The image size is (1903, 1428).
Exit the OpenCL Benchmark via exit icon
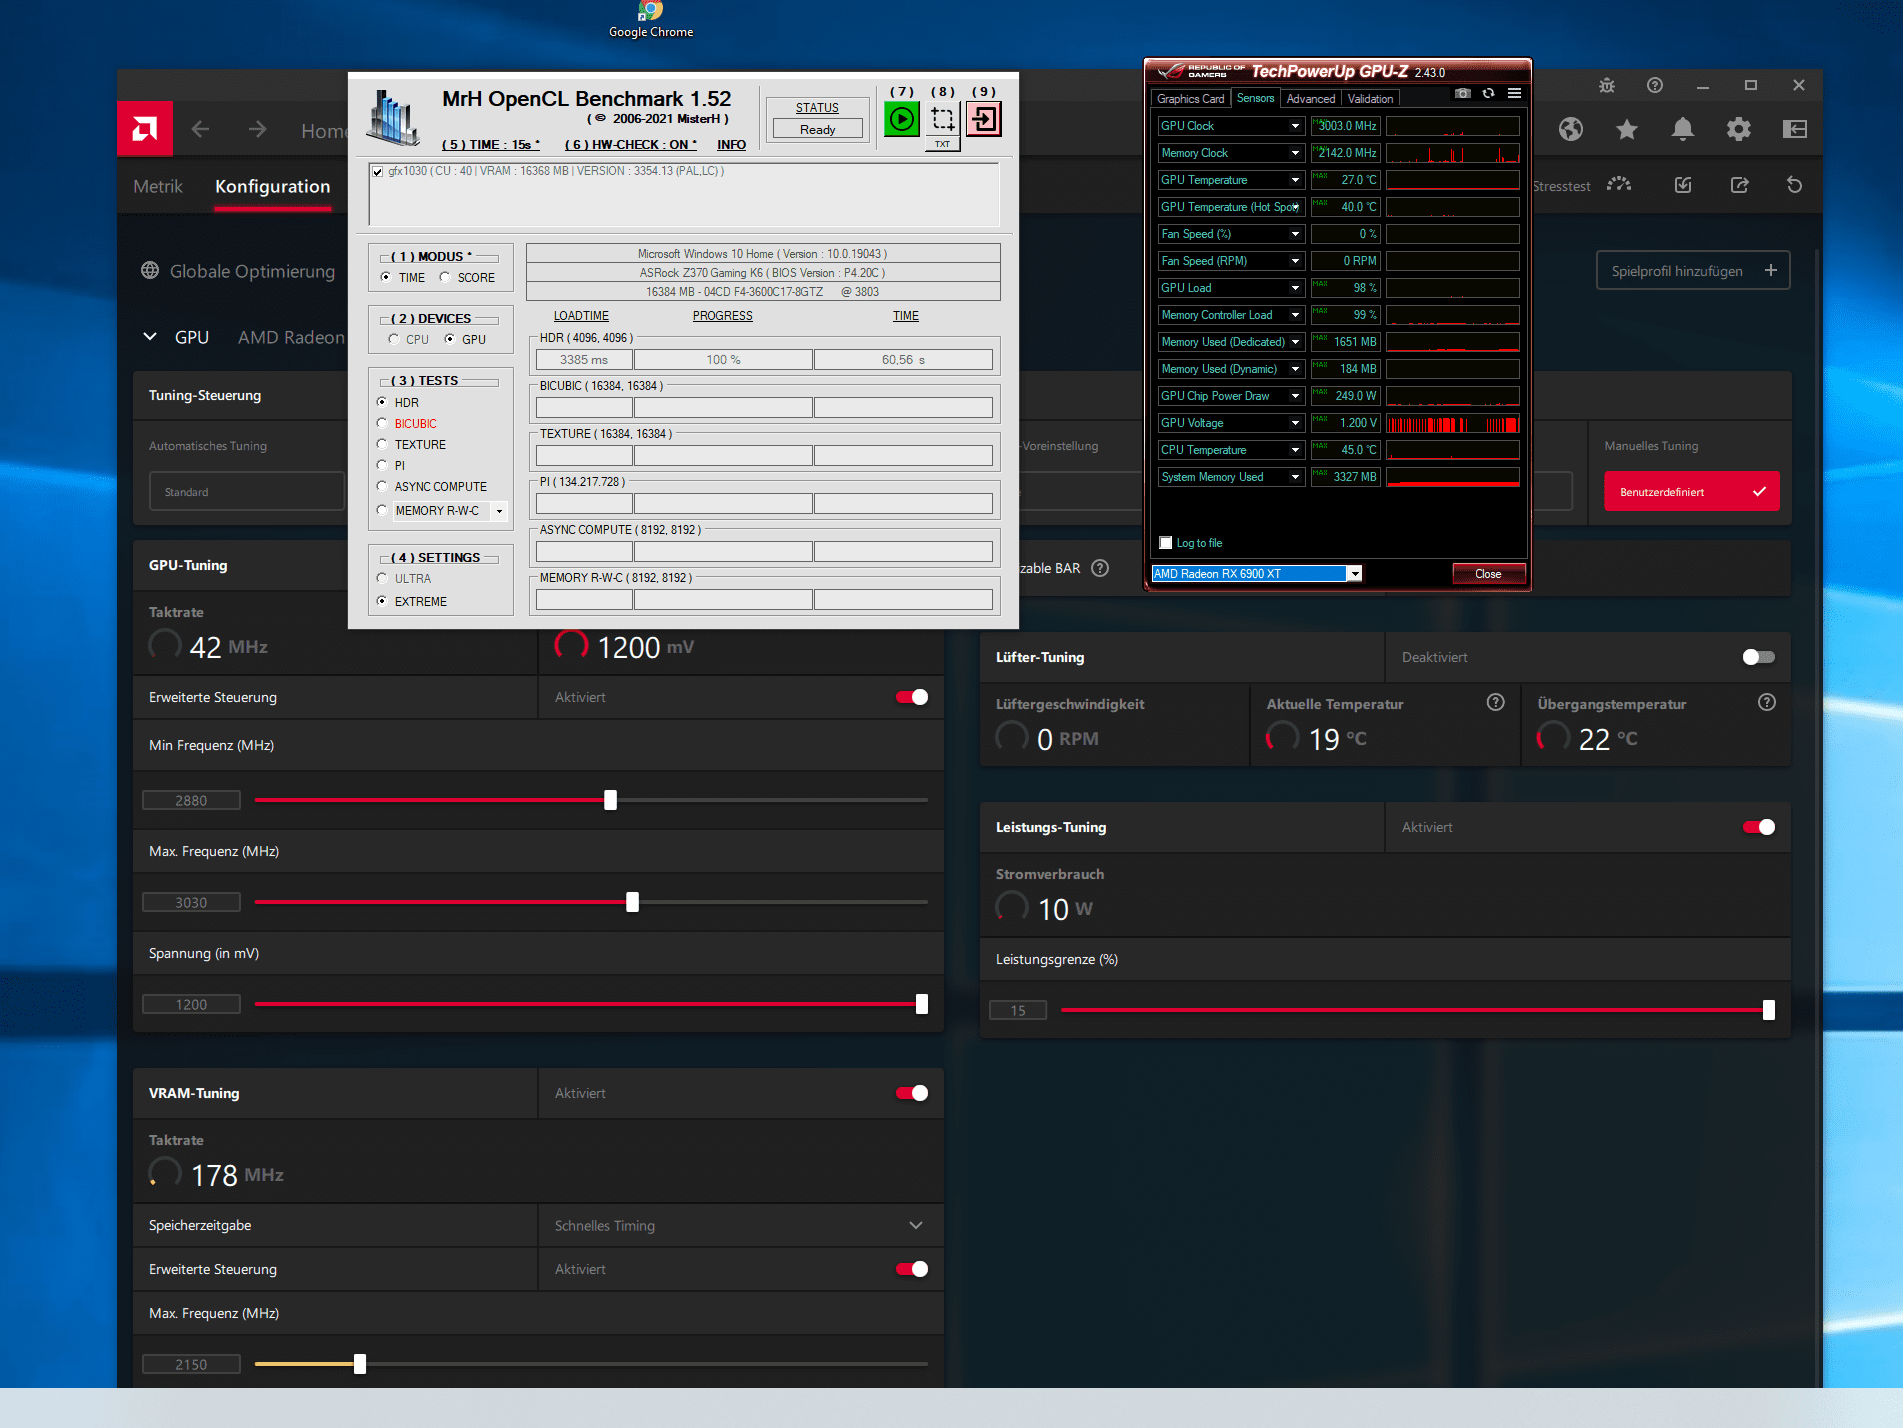click(x=984, y=120)
